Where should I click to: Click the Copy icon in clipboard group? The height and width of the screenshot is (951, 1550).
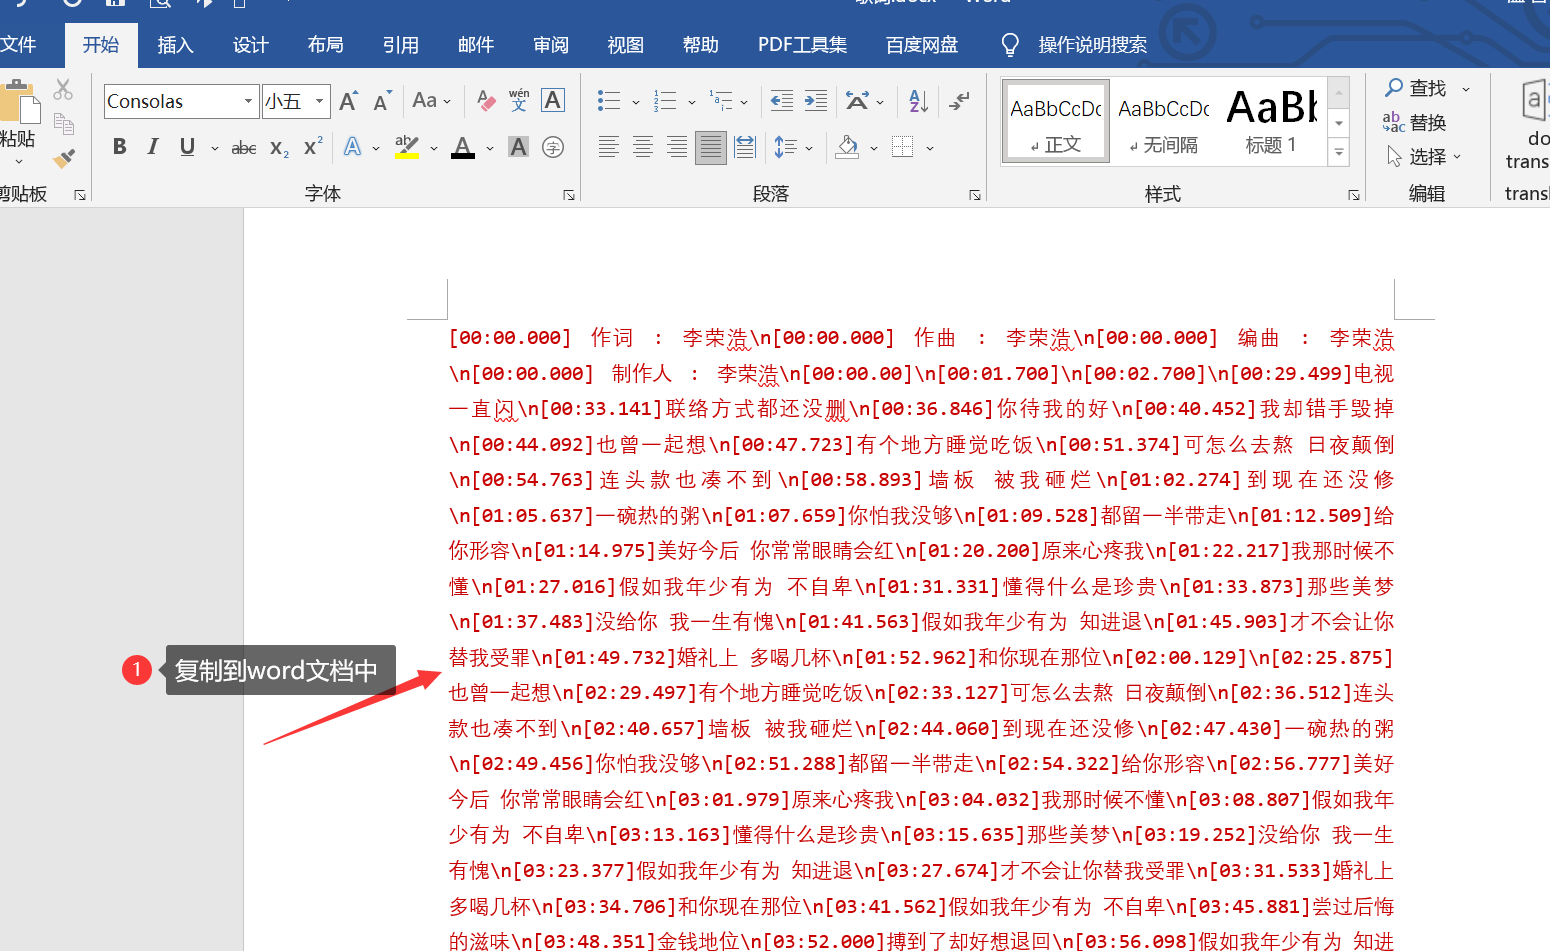pyautogui.click(x=63, y=124)
